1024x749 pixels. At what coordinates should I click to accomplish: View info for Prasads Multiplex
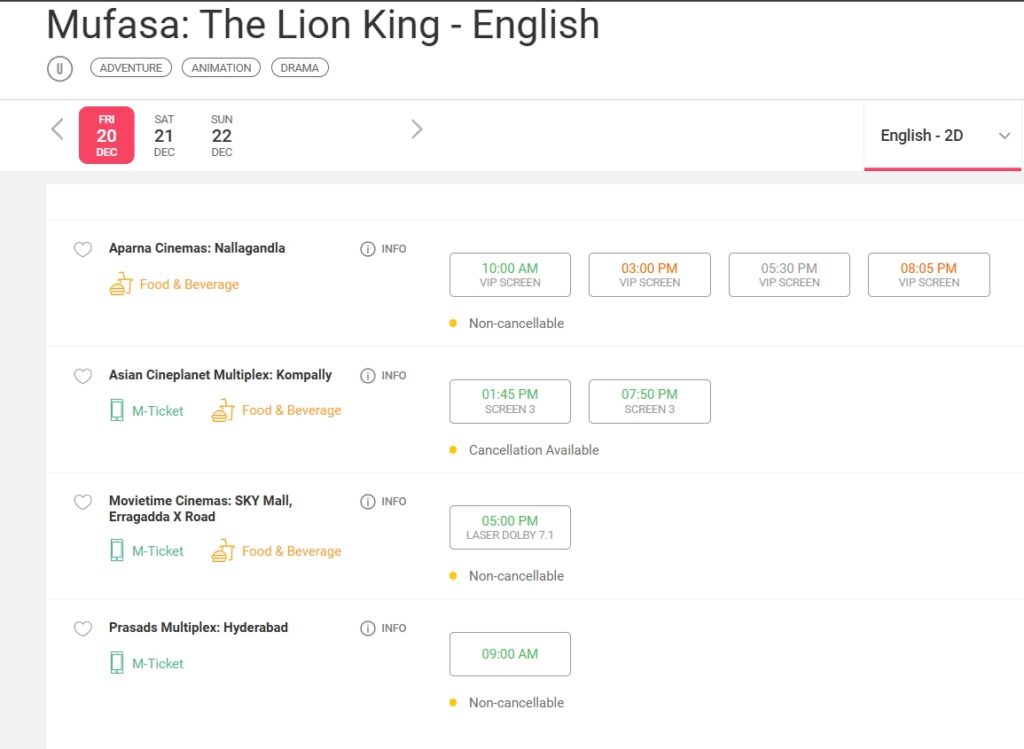click(368, 629)
